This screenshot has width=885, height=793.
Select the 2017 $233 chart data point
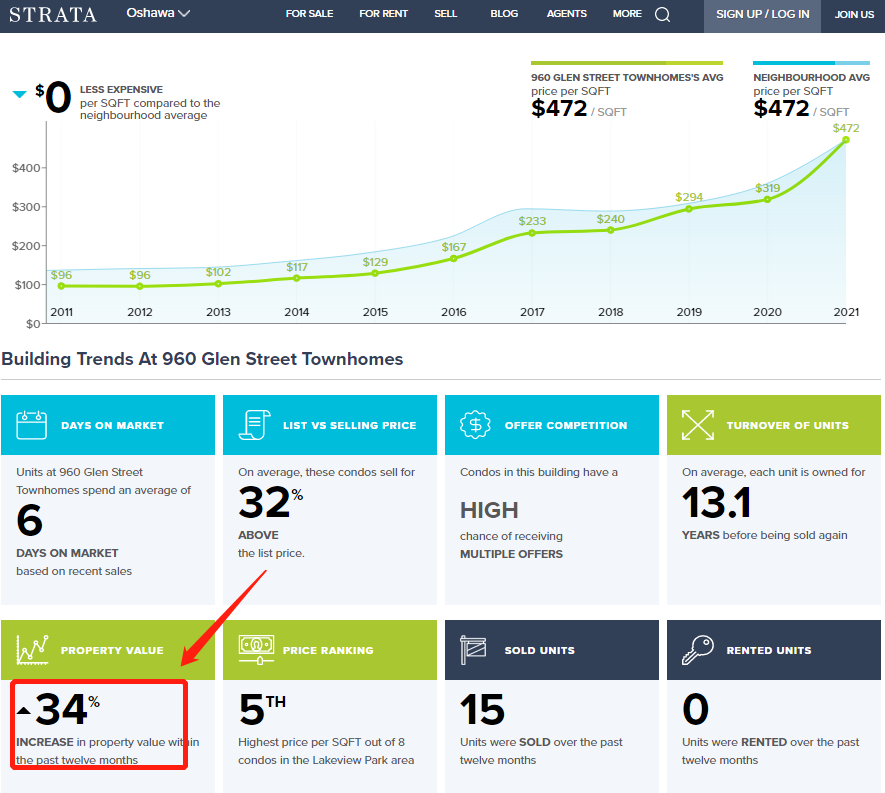click(x=532, y=233)
